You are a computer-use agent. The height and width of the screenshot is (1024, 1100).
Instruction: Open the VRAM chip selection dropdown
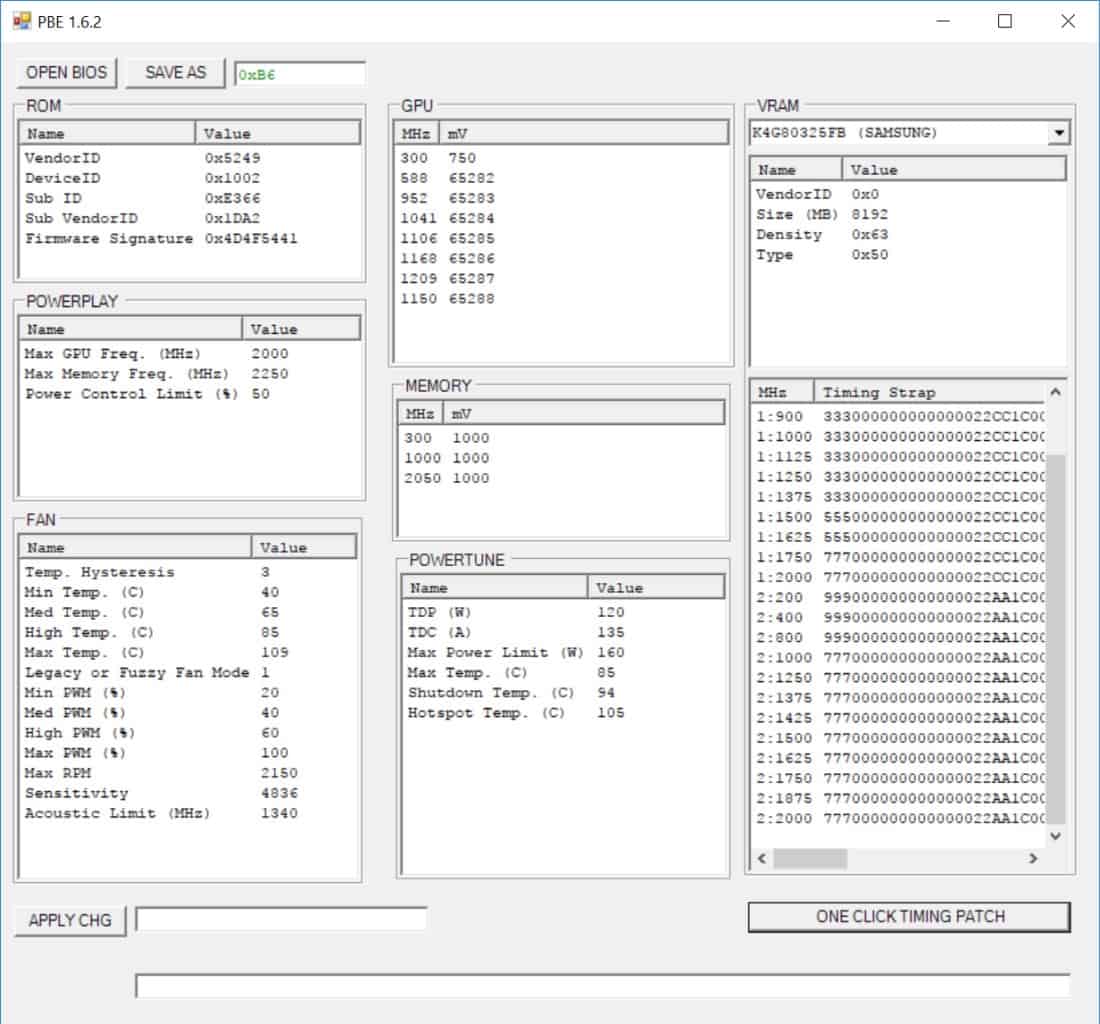(1057, 132)
